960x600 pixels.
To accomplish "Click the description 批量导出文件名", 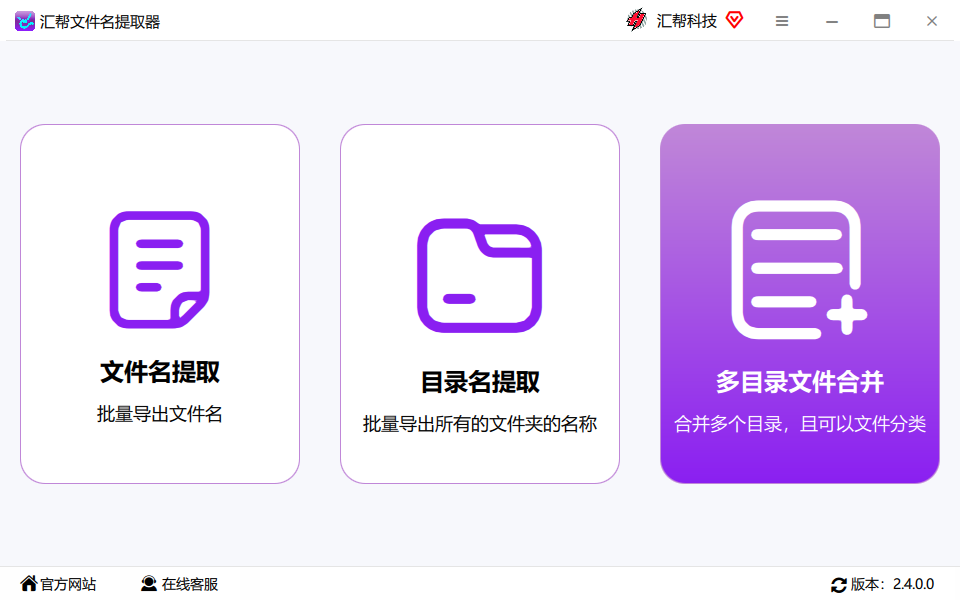I will pos(160,414).
